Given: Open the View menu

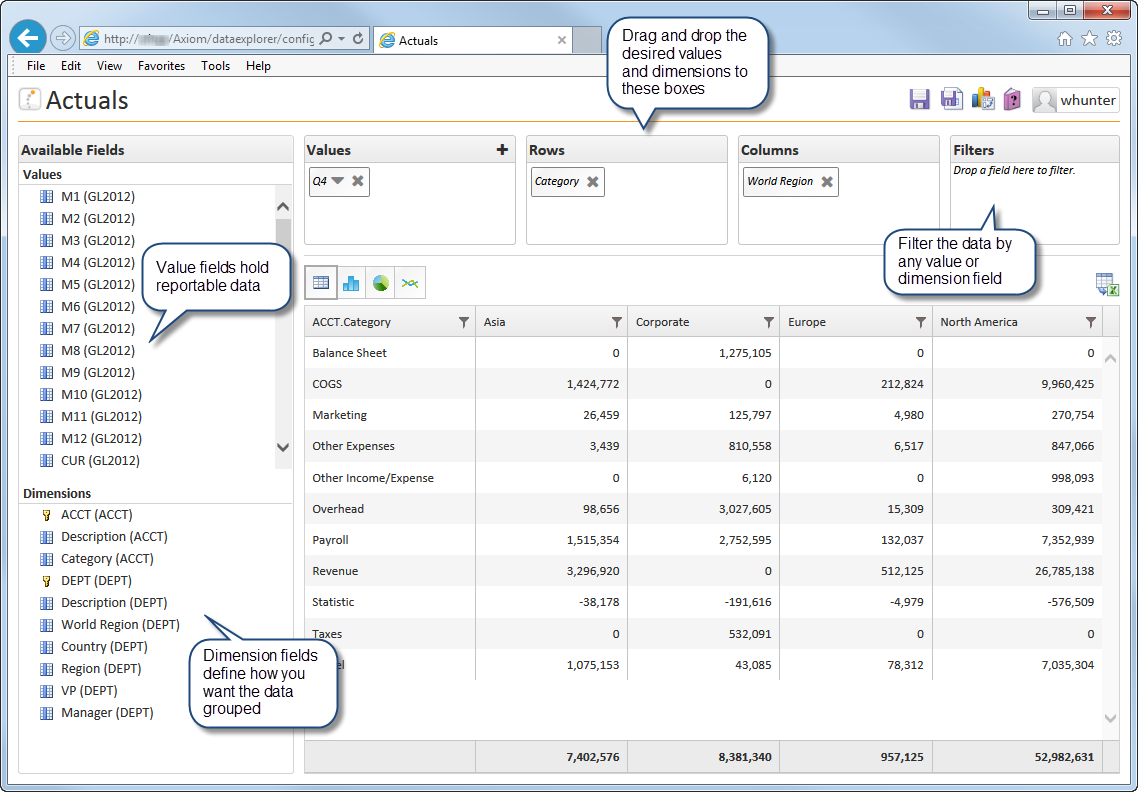Looking at the screenshot, I should click(x=110, y=65).
